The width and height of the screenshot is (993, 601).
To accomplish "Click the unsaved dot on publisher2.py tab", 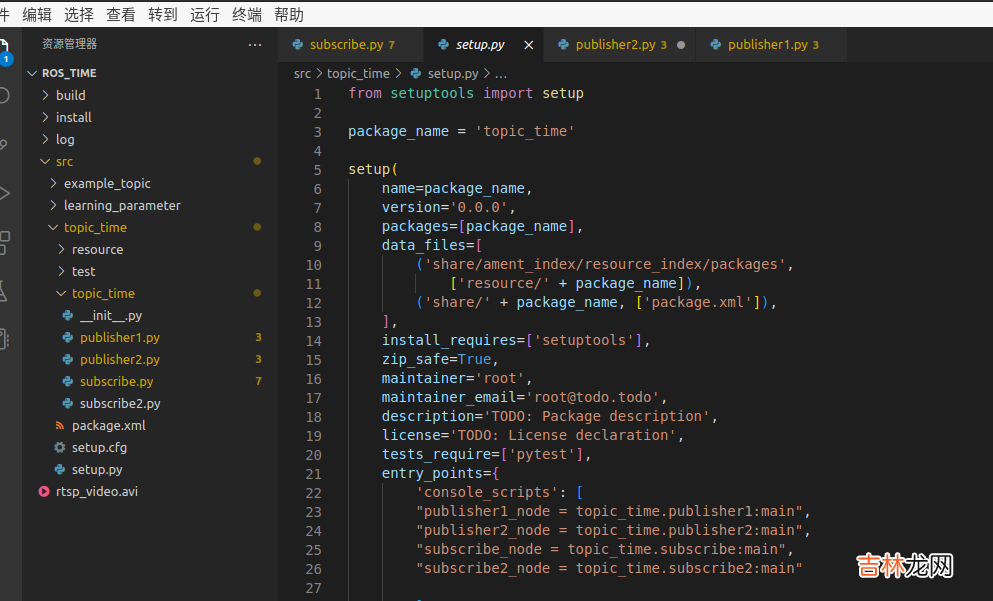I will tap(681, 45).
